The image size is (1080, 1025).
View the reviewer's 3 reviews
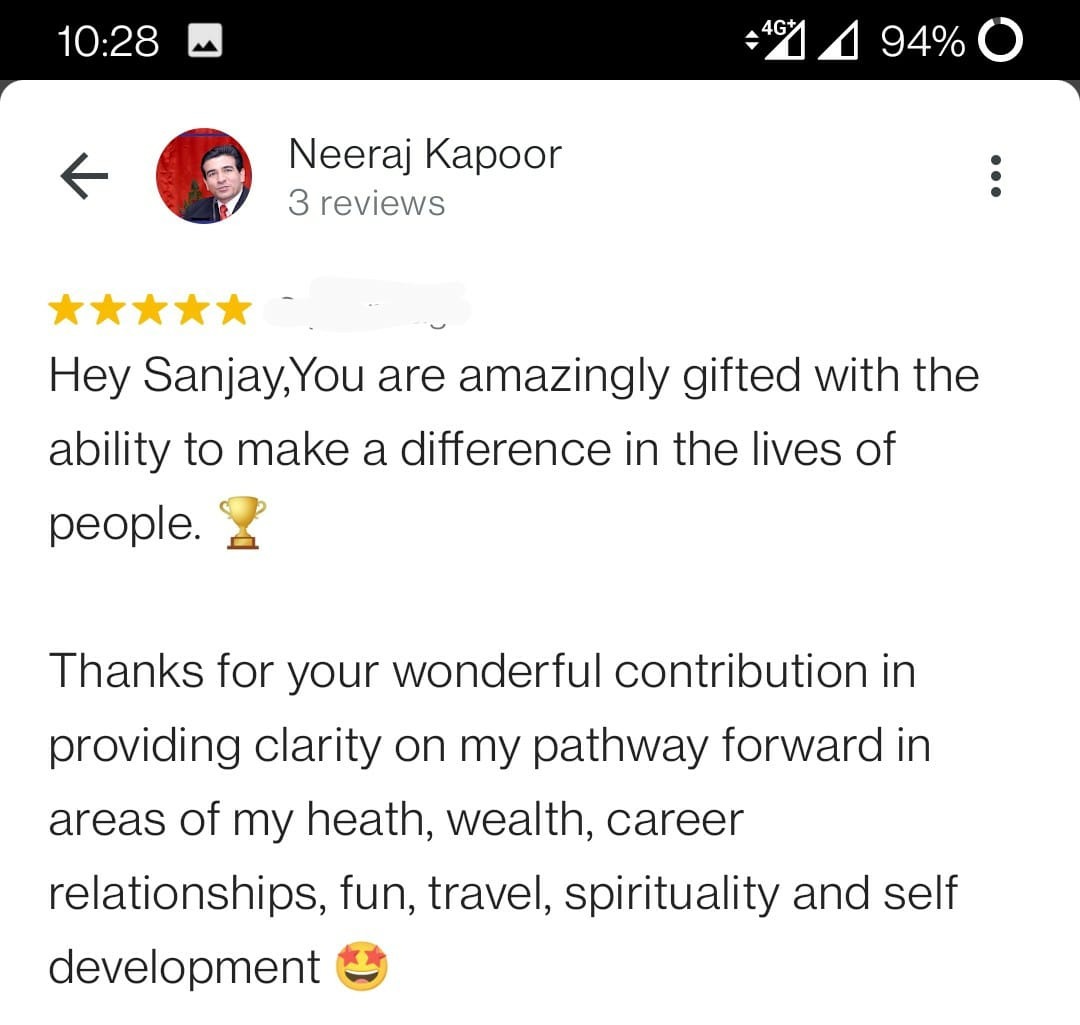(x=366, y=203)
